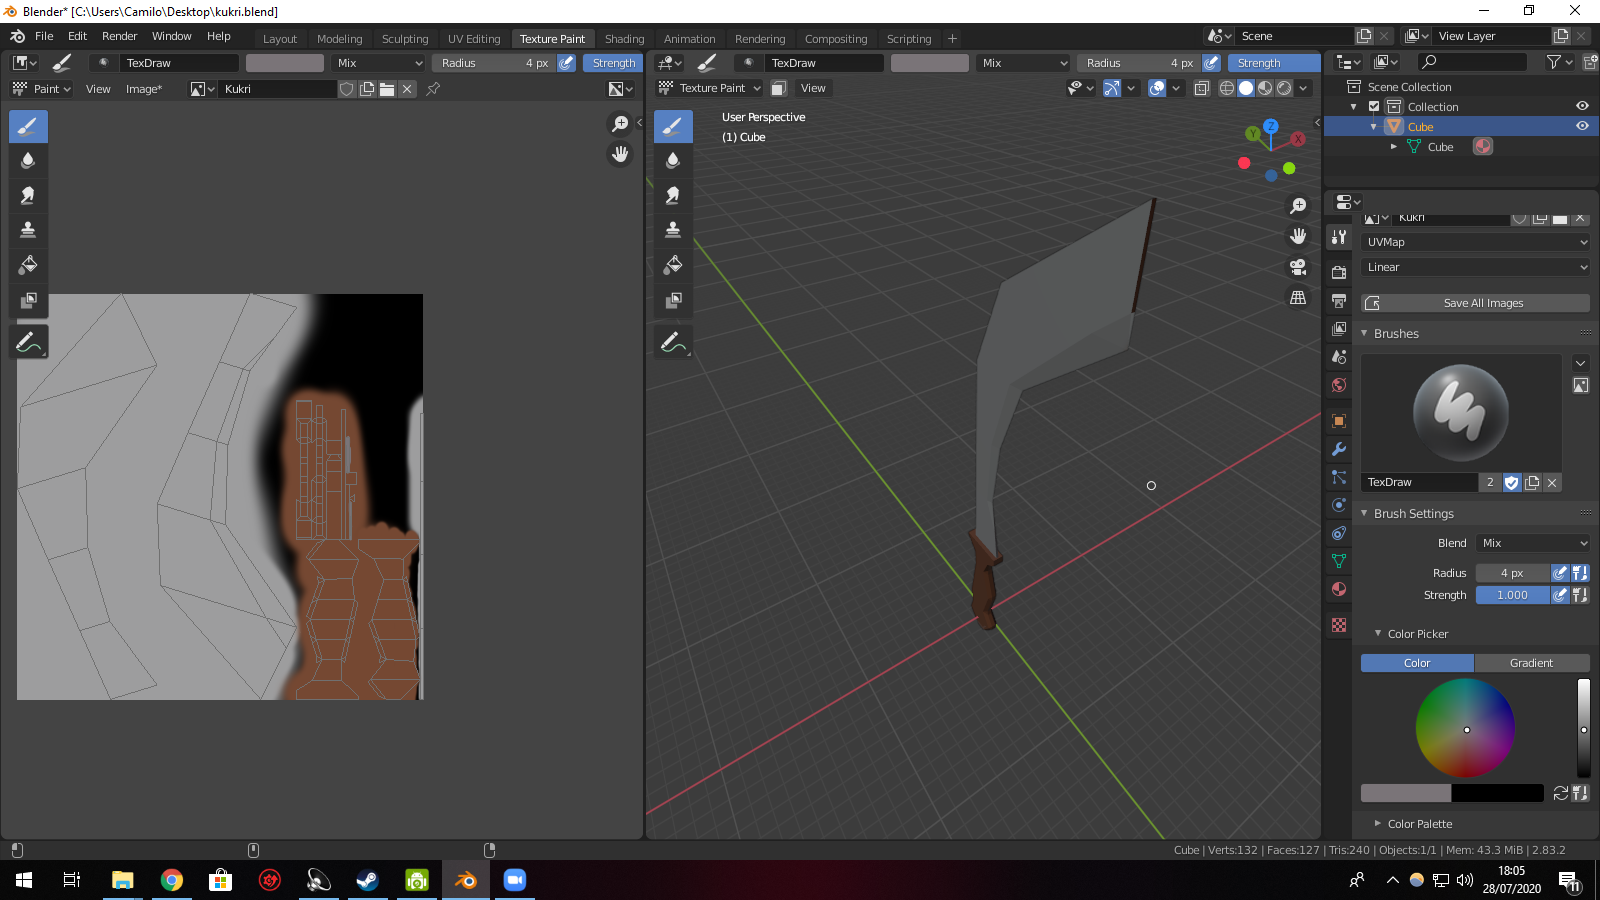The height and width of the screenshot is (900, 1600).
Task: Toggle radius pen pressure in Brush Settings
Action: pyautogui.click(x=1559, y=573)
